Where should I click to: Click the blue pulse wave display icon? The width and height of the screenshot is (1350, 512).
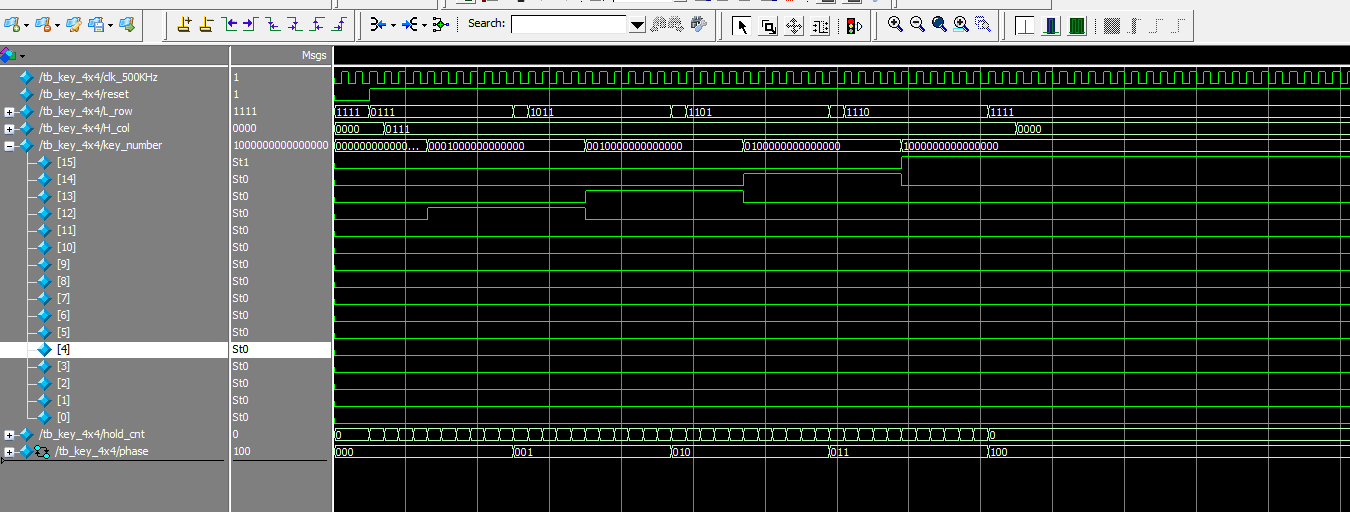(1050, 26)
